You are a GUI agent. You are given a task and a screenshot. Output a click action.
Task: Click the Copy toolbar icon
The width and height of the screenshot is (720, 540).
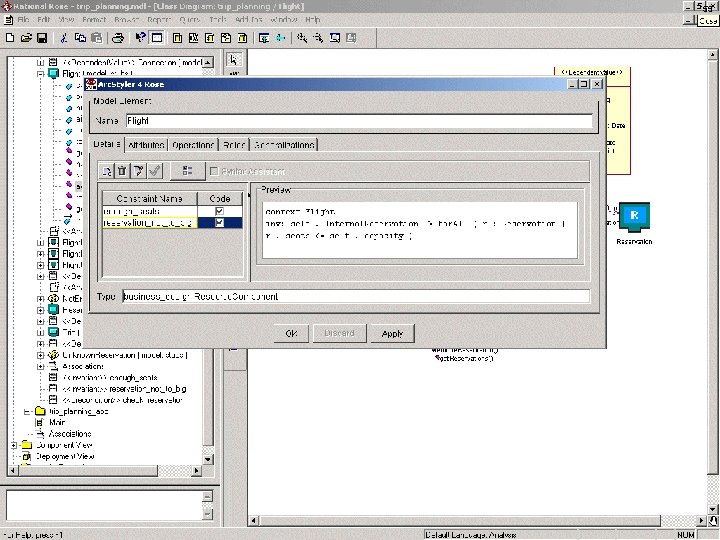[80, 38]
